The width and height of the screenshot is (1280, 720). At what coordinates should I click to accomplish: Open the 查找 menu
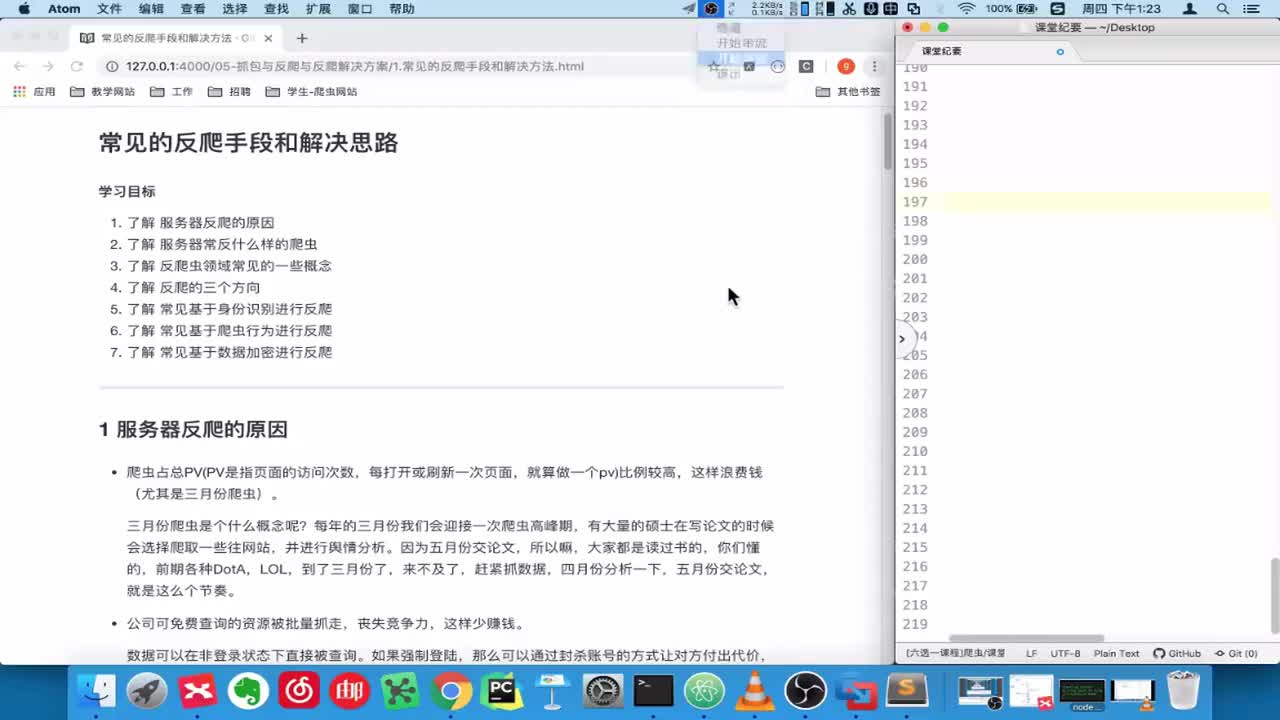tap(276, 9)
